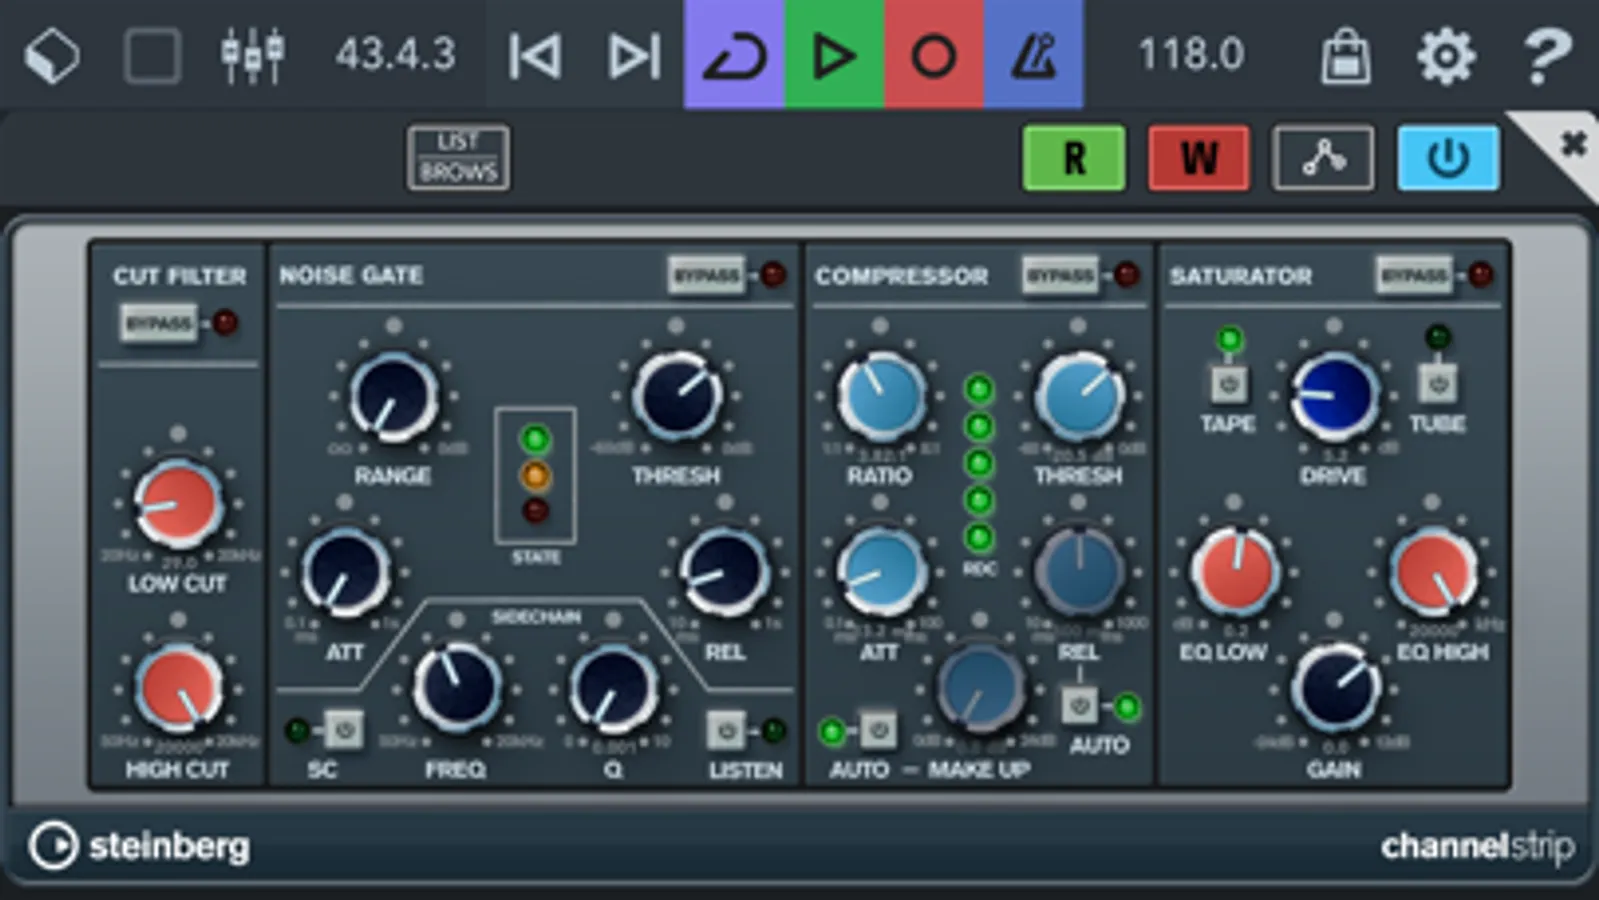Open settings gear icon

1446,55
